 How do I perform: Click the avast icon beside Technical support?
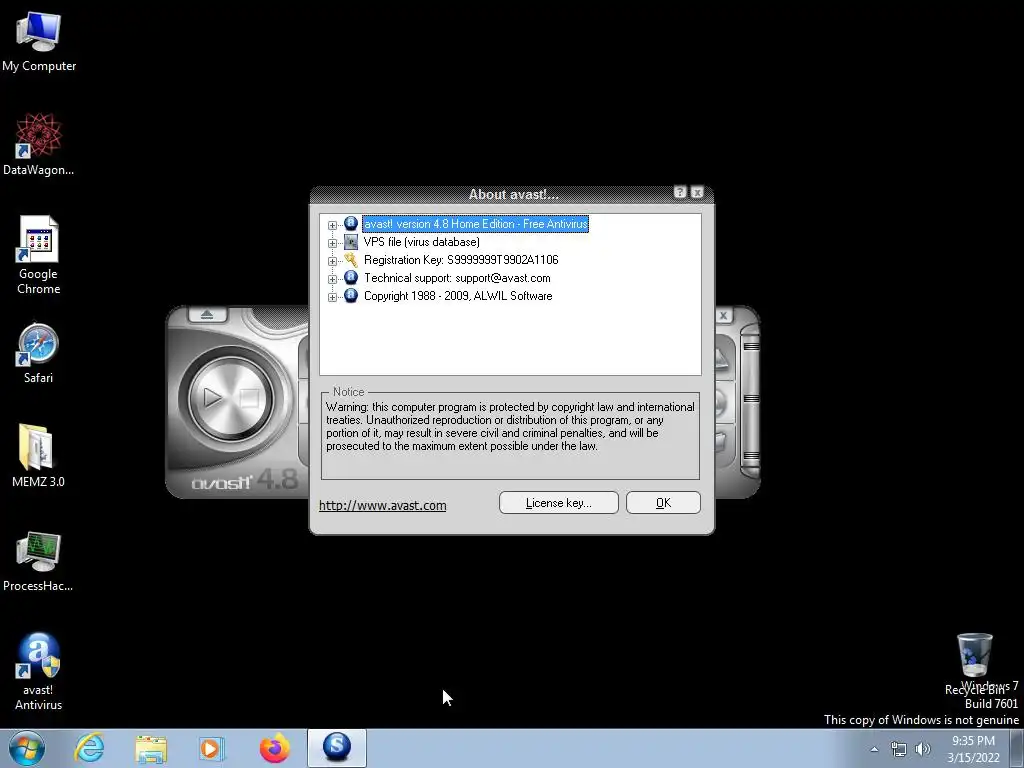click(x=351, y=278)
